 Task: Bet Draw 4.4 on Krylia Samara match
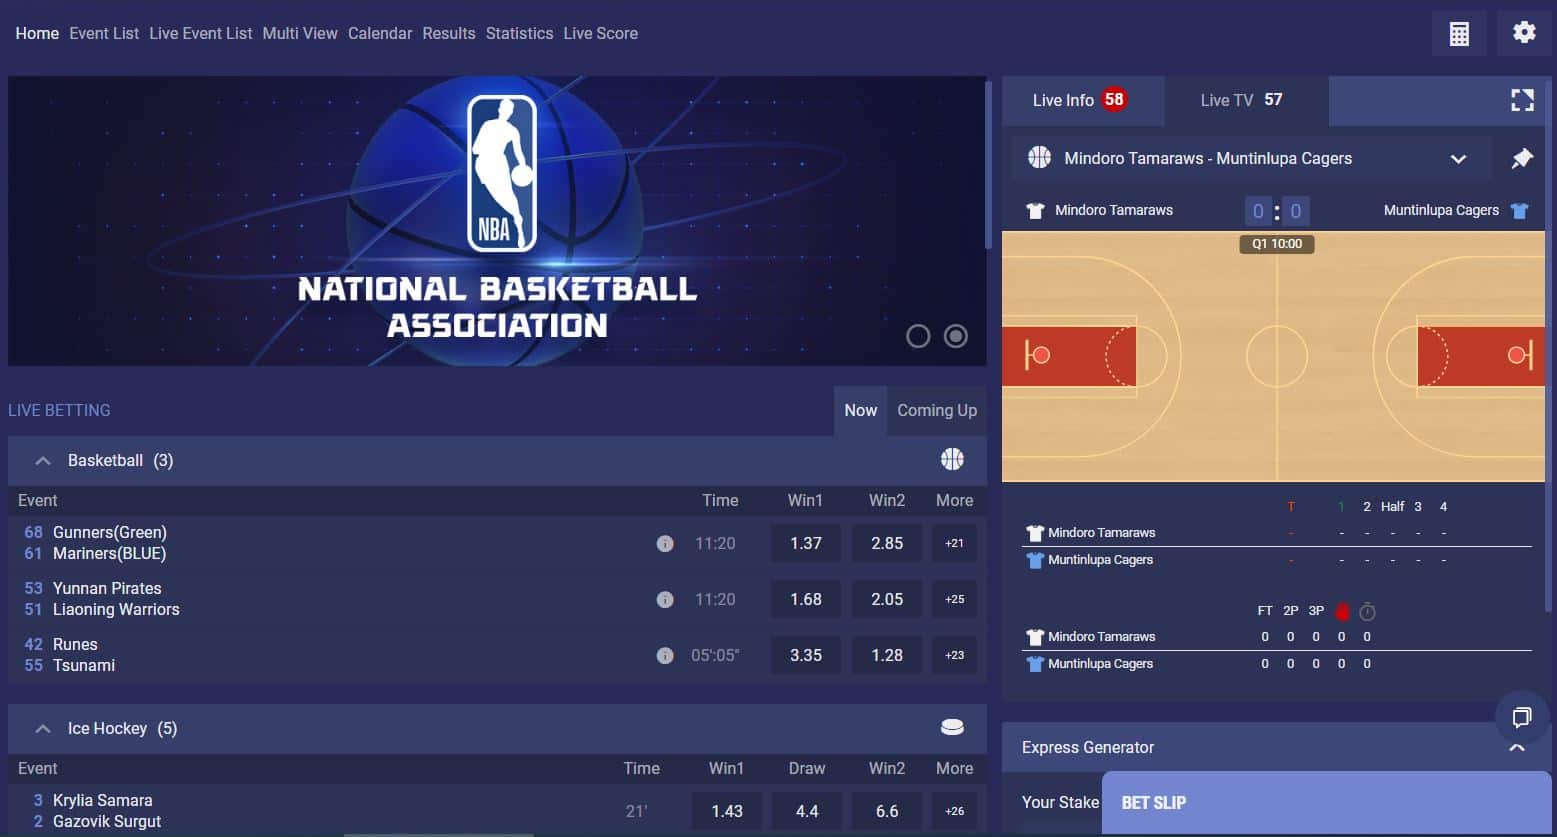pyautogui.click(x=807, y=811)
